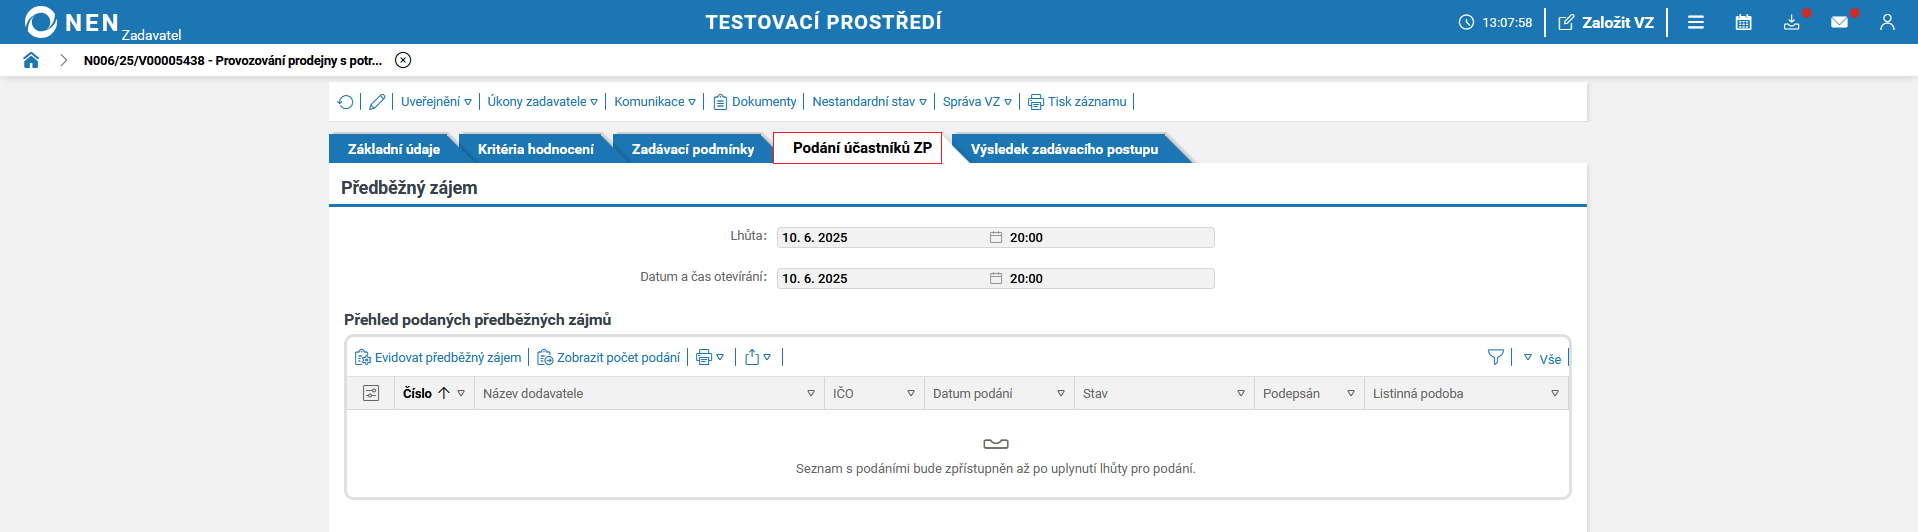This screenshot has height=532, width=1918.
Task: Click the Lhůta date field
Action: (882, 238)
